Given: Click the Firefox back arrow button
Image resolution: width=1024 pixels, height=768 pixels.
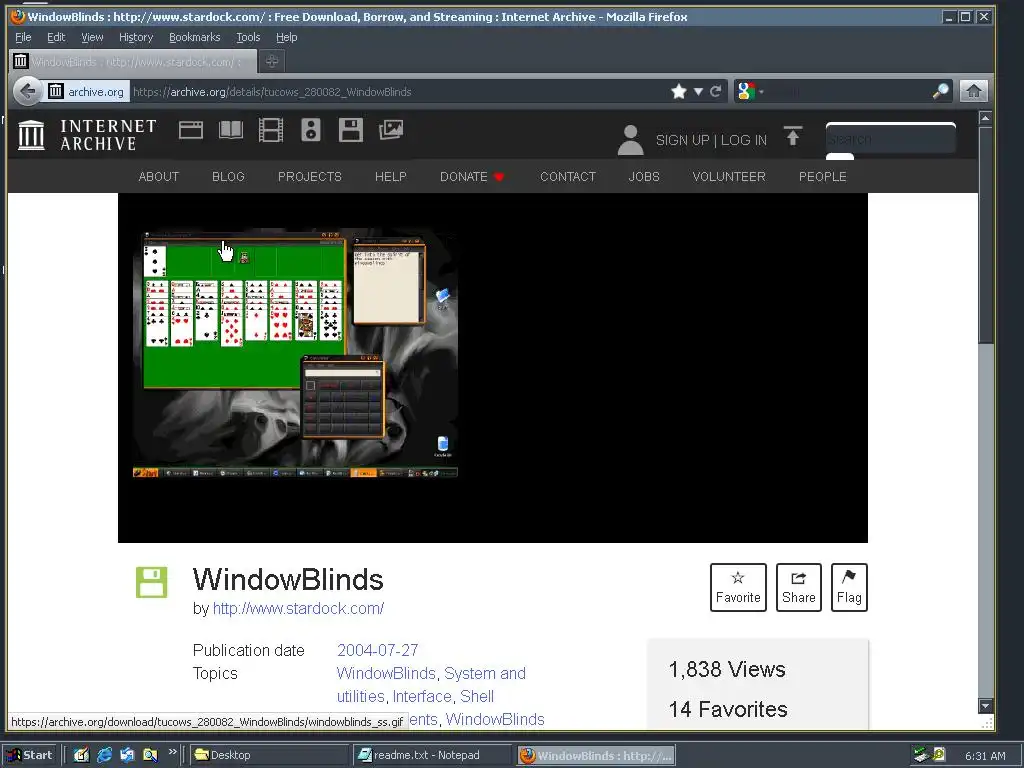Looking at the screenshot, I should click(27, 91).
